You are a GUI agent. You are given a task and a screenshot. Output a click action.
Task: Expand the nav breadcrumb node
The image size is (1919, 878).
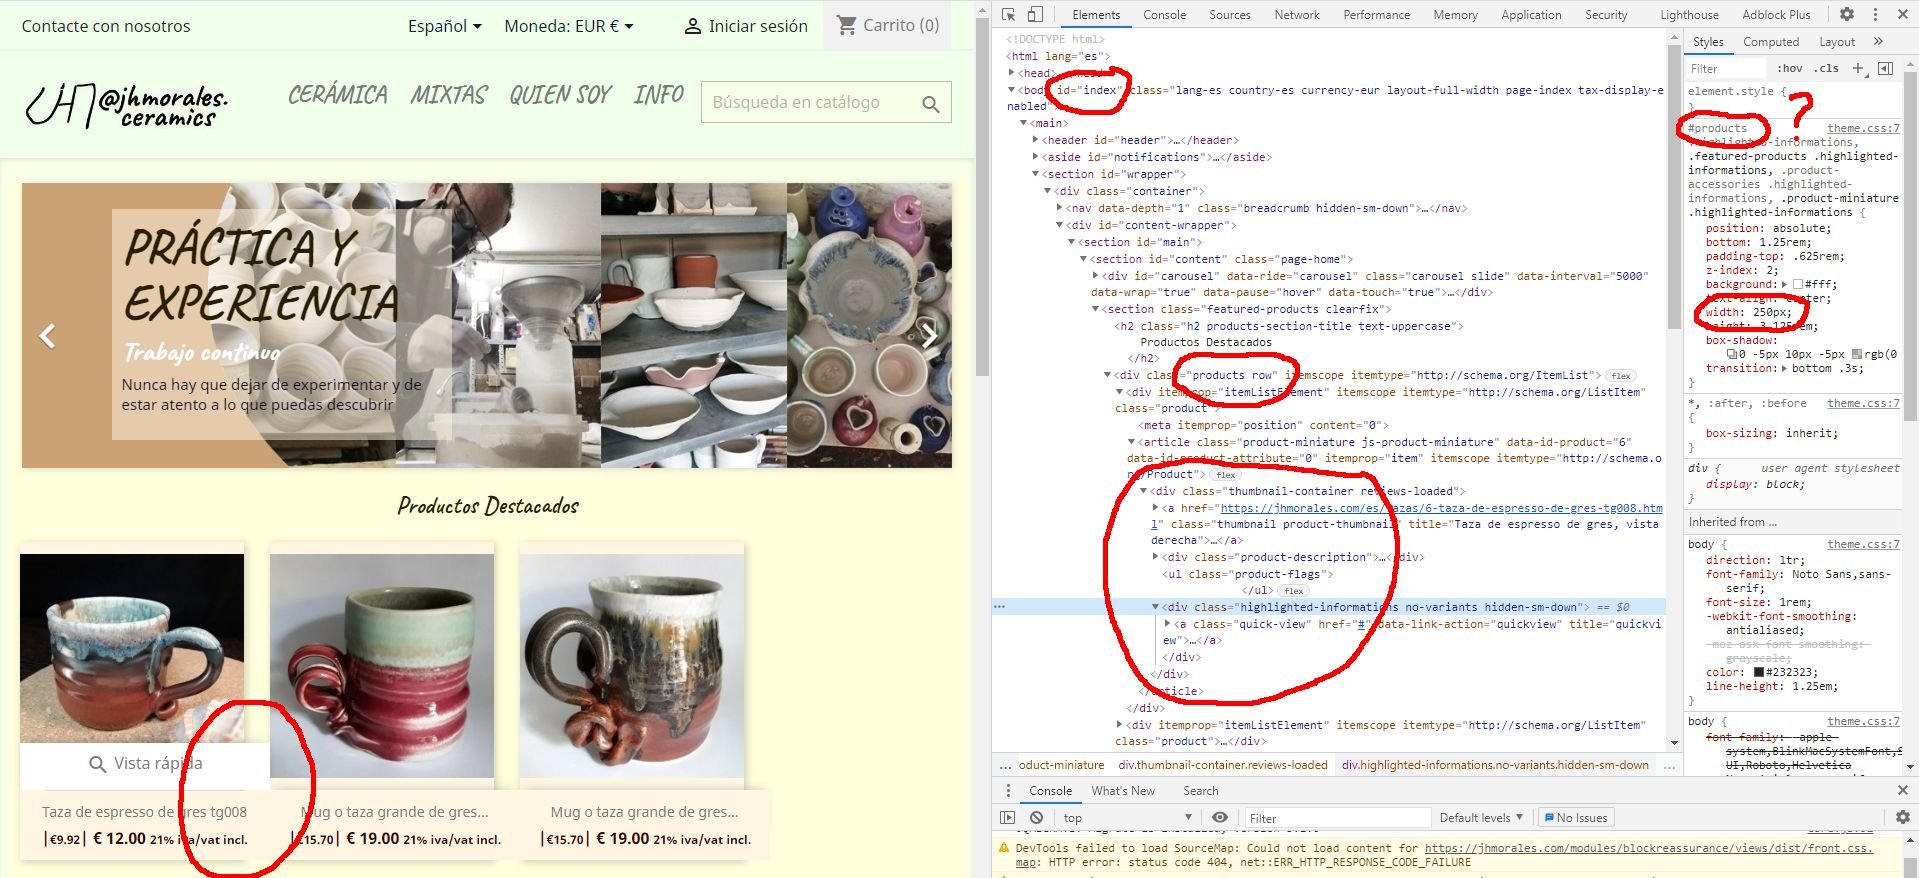point(1059,208)
